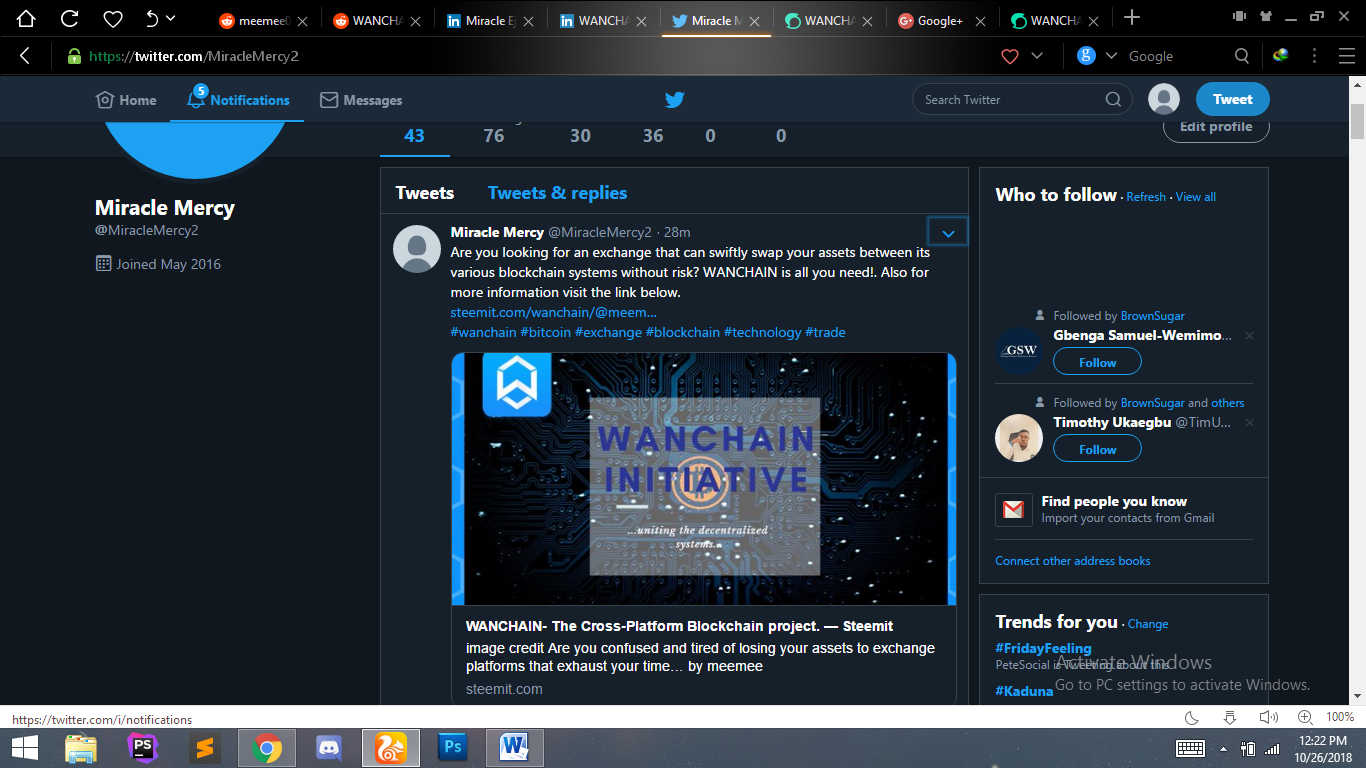Viewport: 1366px width, 768px height.
Task: Click the Search Twitter field
Action: 1022,99
